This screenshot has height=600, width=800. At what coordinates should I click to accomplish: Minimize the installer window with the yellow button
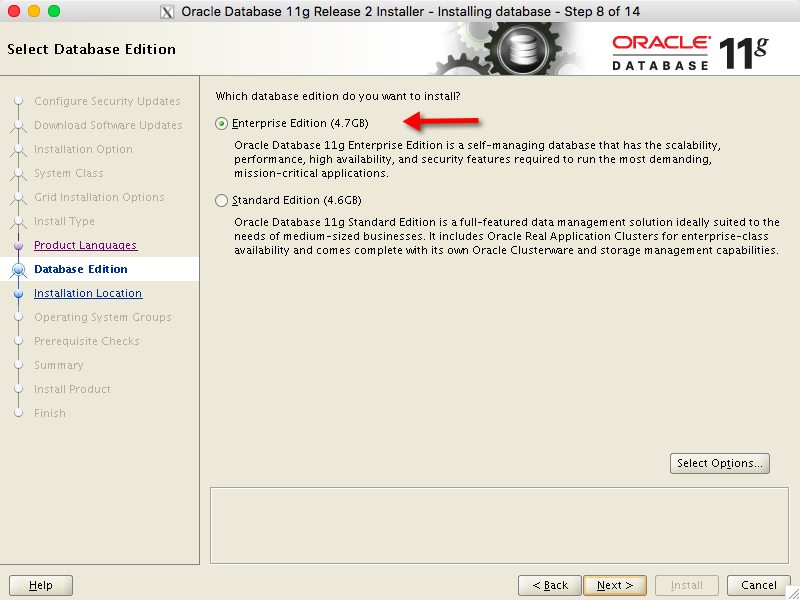[x=34, y=12]
